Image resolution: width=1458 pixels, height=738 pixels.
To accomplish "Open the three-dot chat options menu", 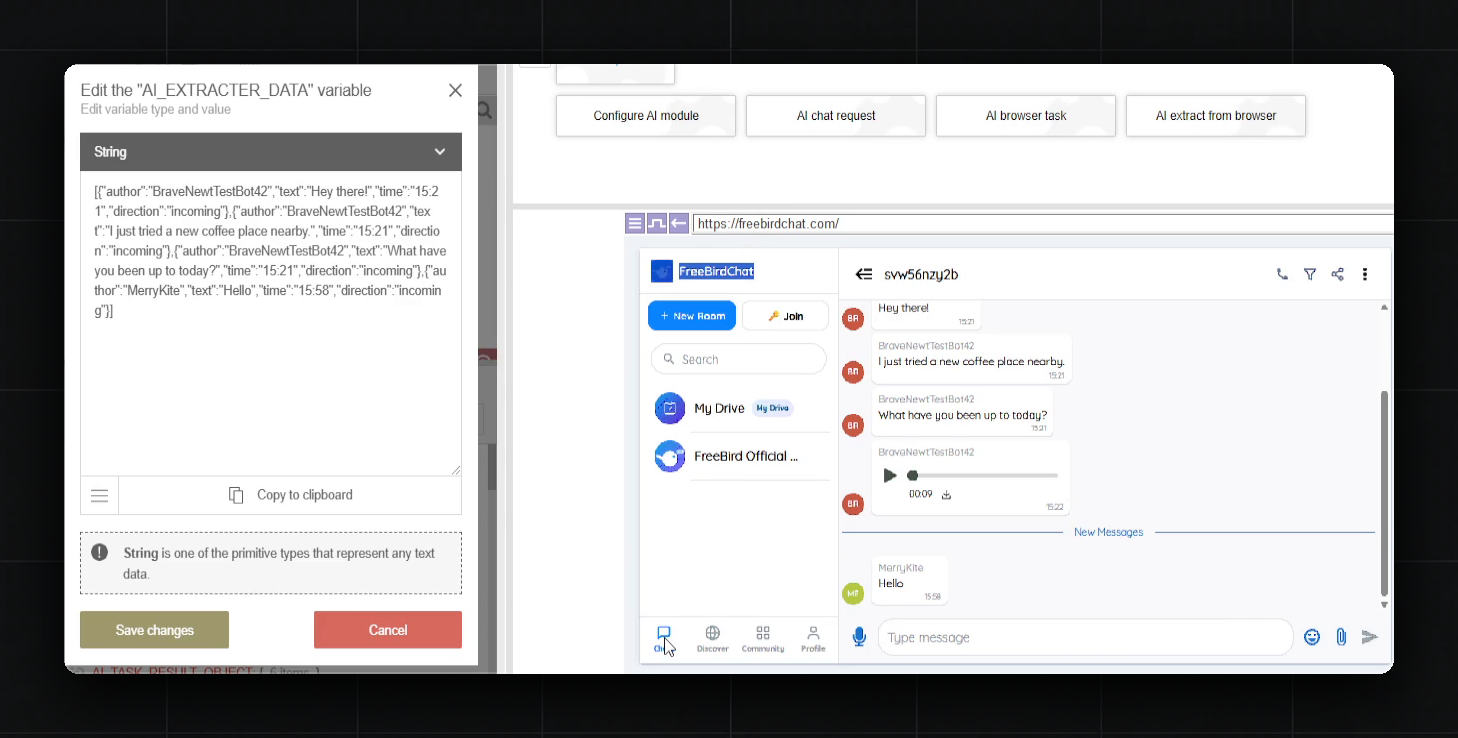I will [1365, 274].
